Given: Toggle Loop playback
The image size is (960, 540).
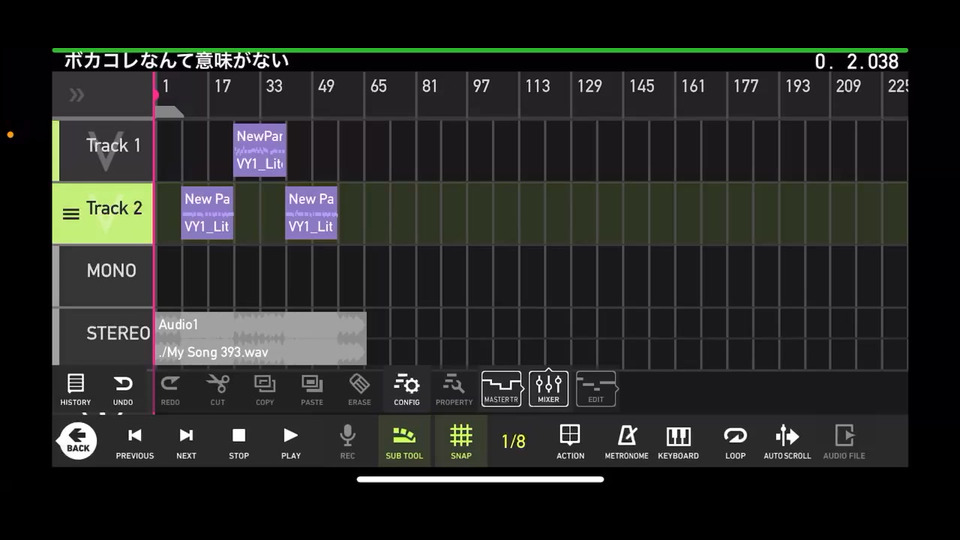Looking at the screenshot, I should pos(735,443).
